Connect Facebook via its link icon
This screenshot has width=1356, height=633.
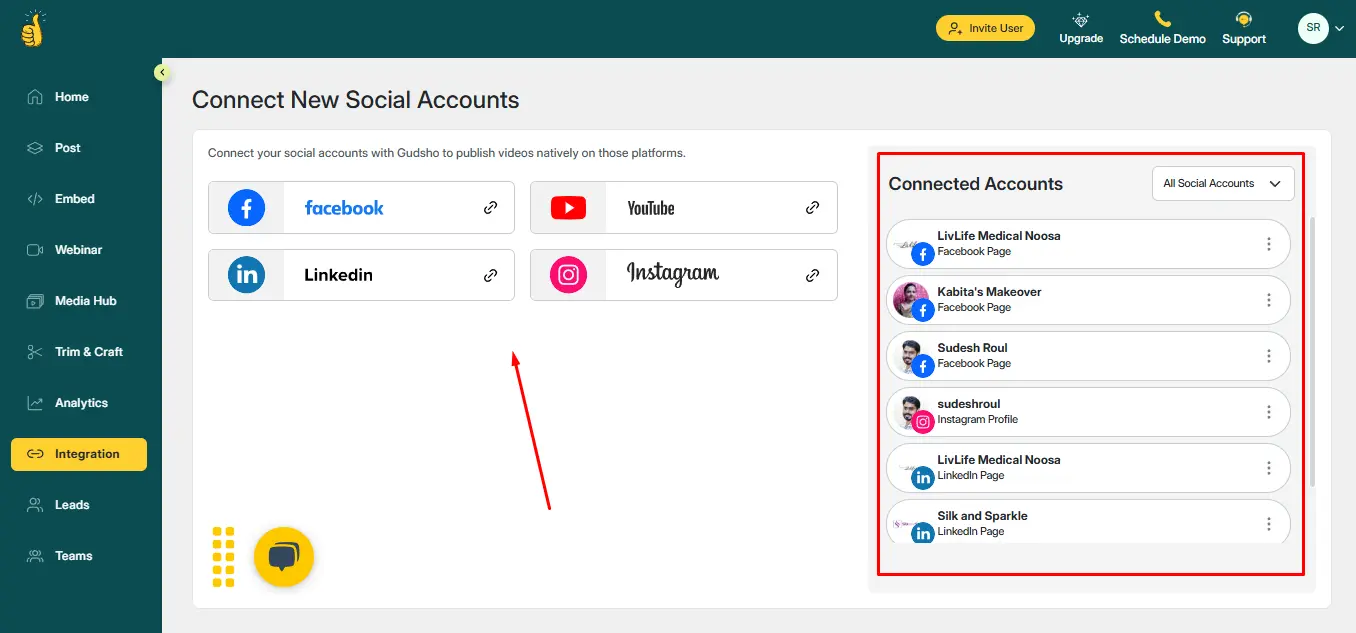[x=490, y=208]
